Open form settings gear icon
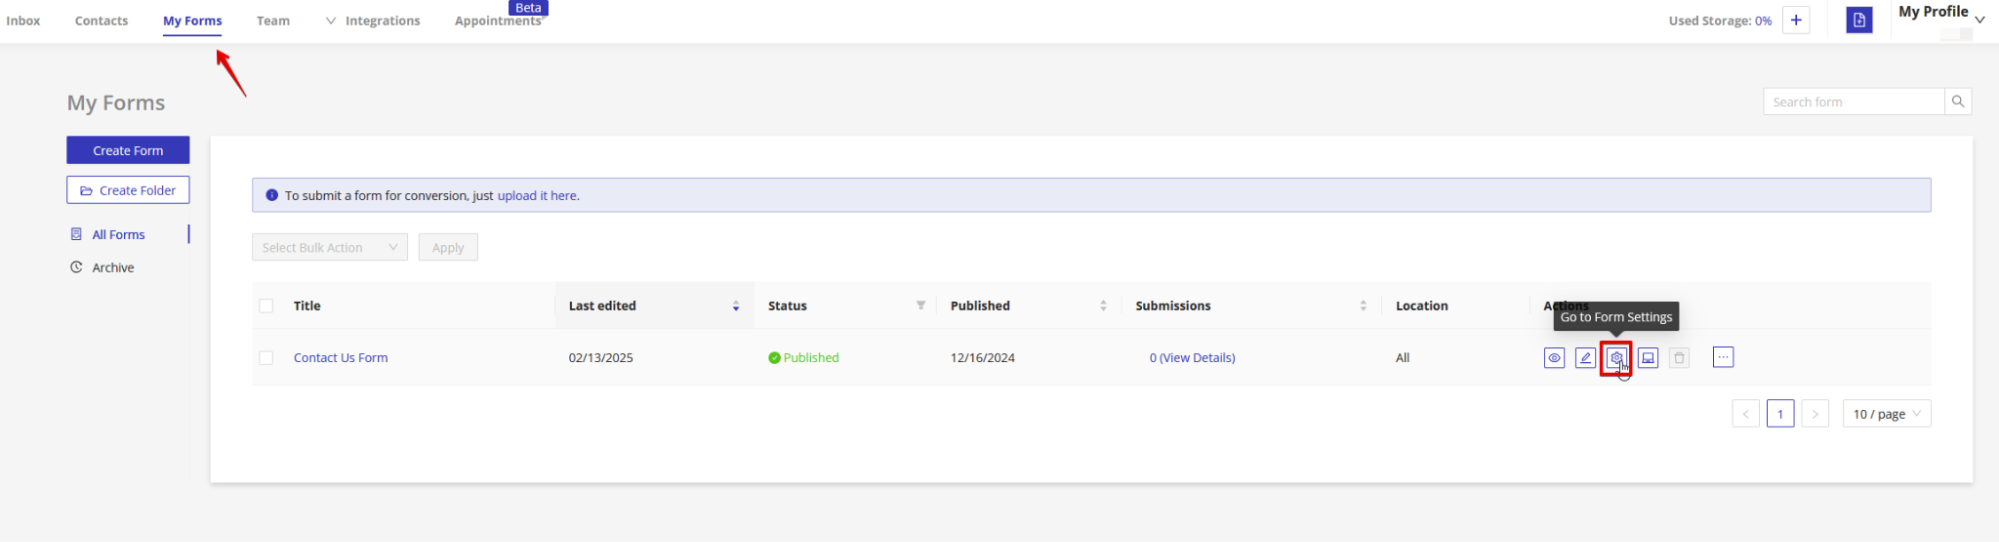The height and width of the screenshot is (542, 1999). coord(1616,358)
